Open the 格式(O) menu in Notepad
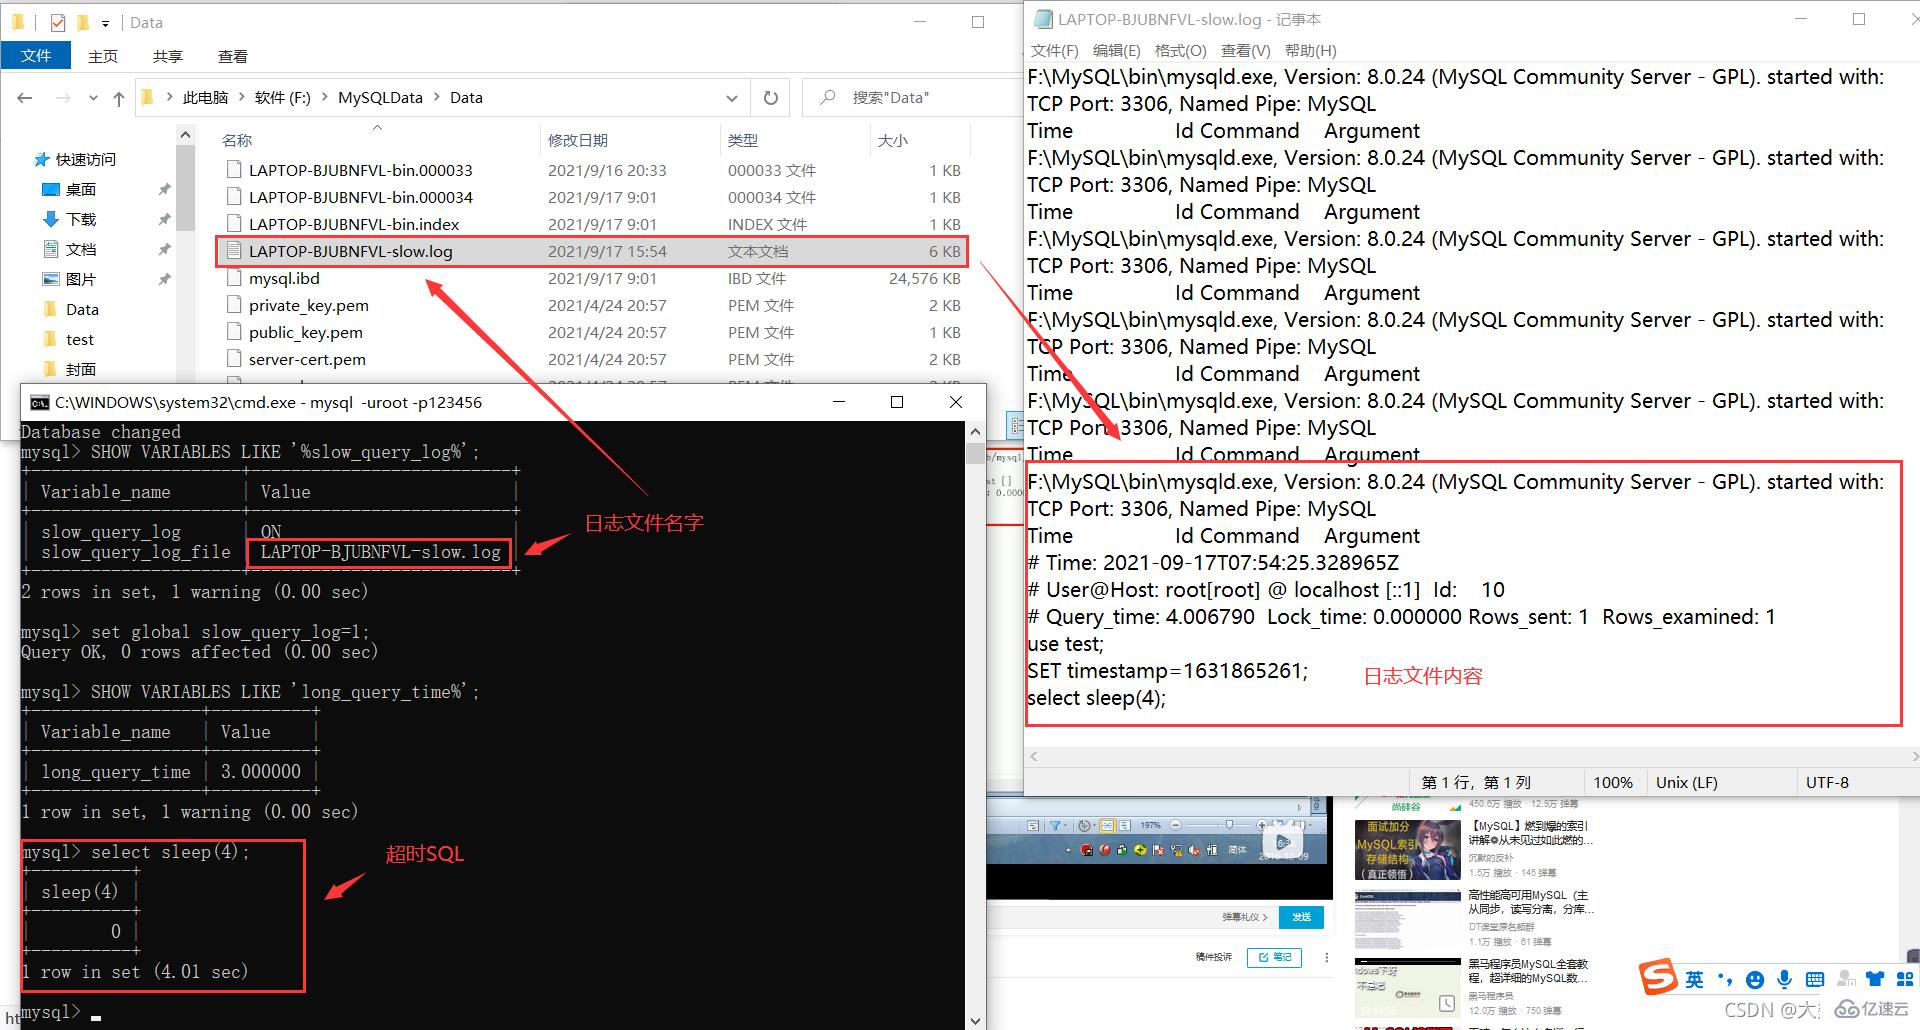Image resolution: width=1920 pixels, height=1030 pixels. 1180,50
